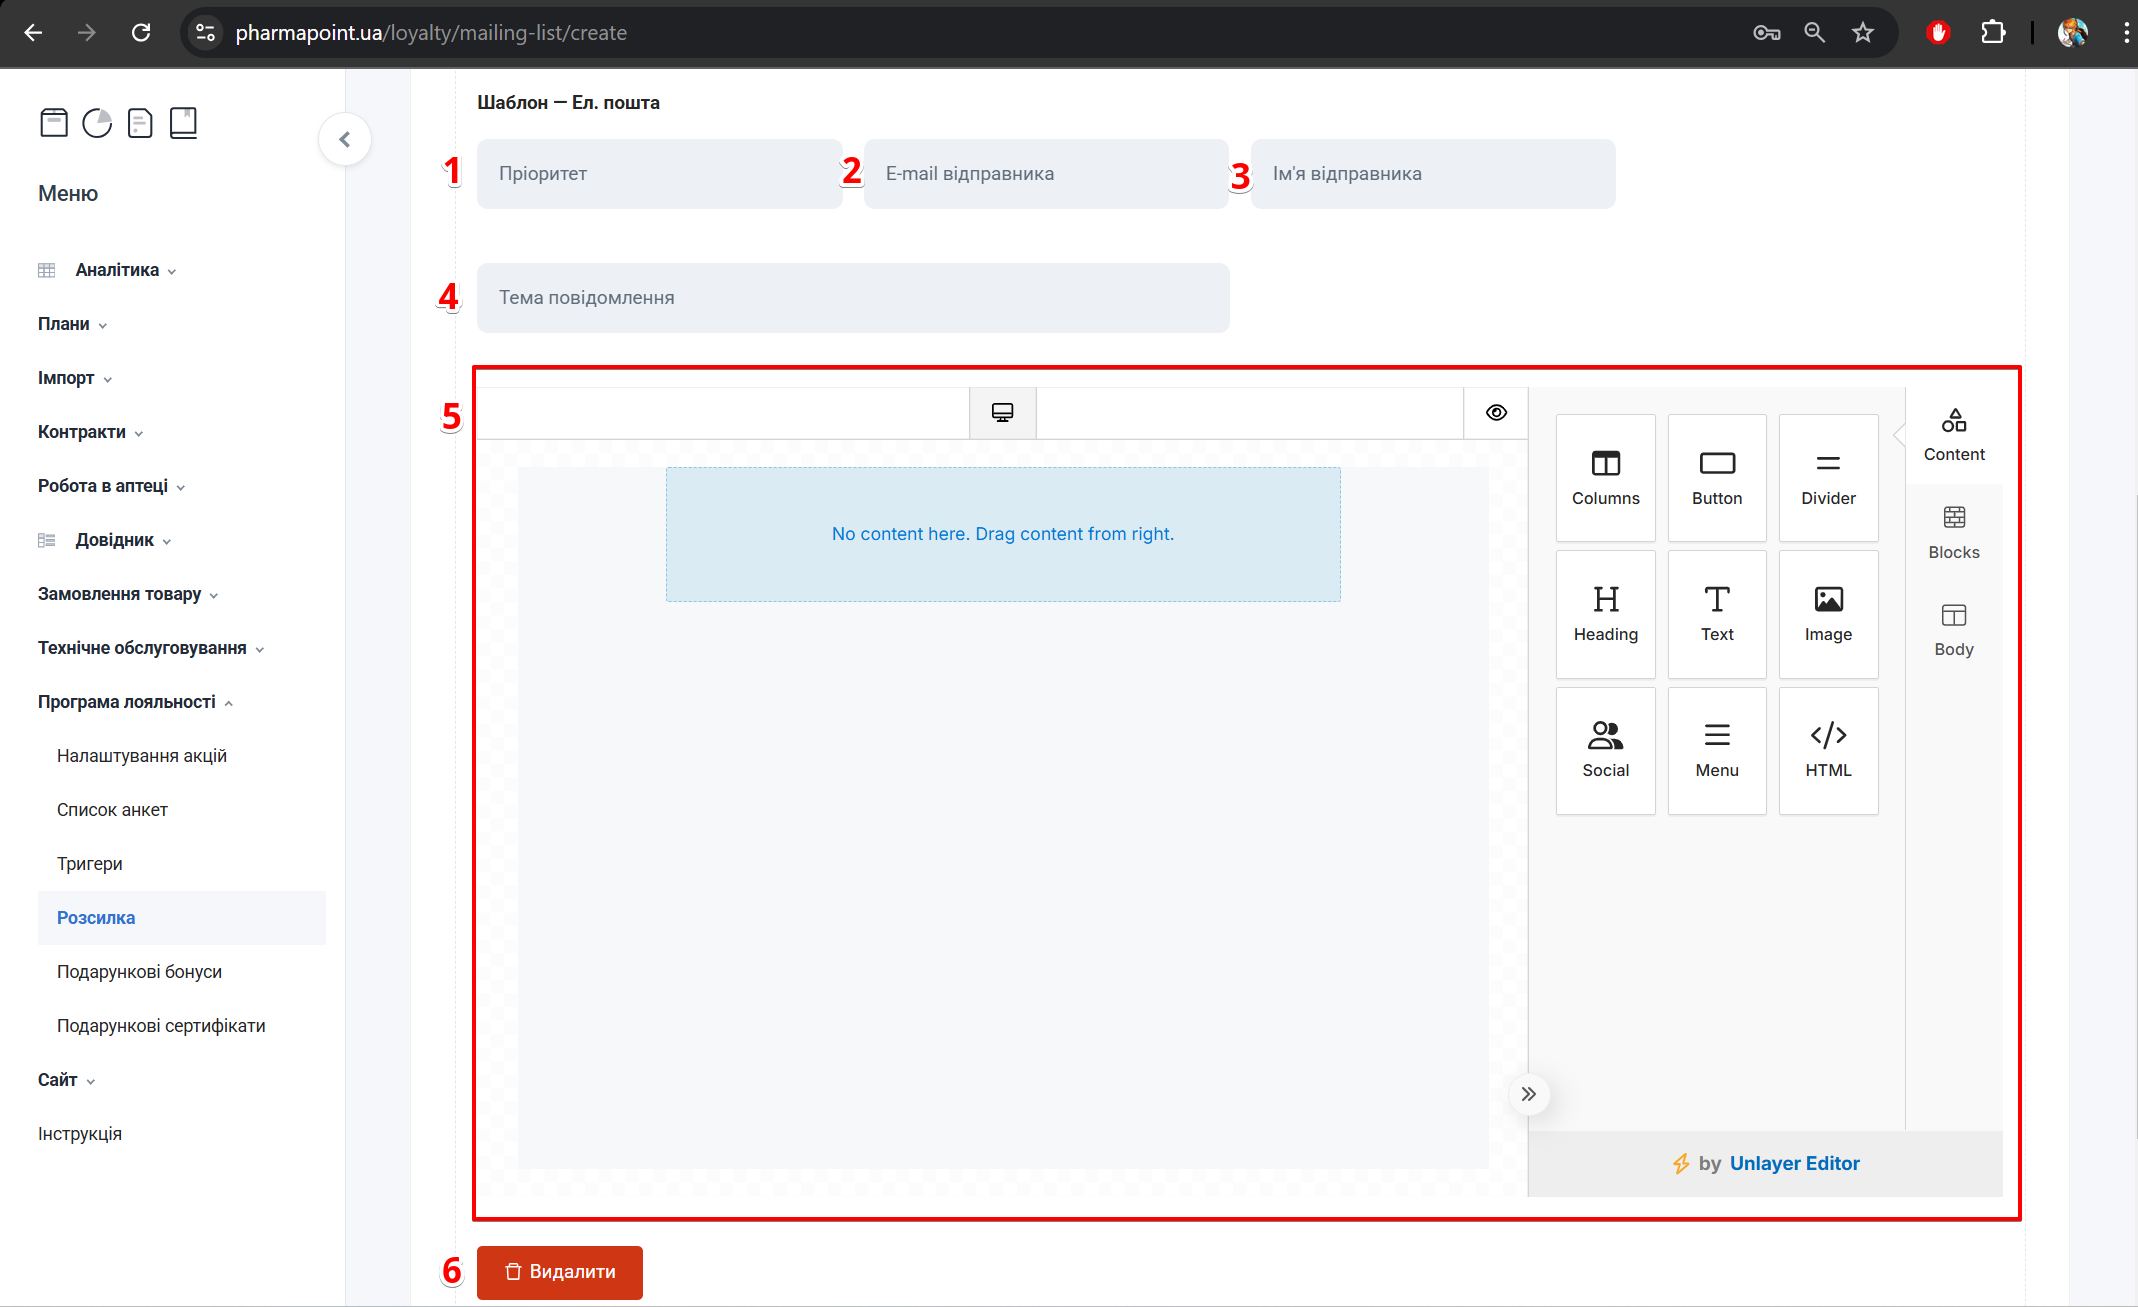Open the Body tab in editor
This screenshot has width=2138, height=1307.
tap(1953, 630)
